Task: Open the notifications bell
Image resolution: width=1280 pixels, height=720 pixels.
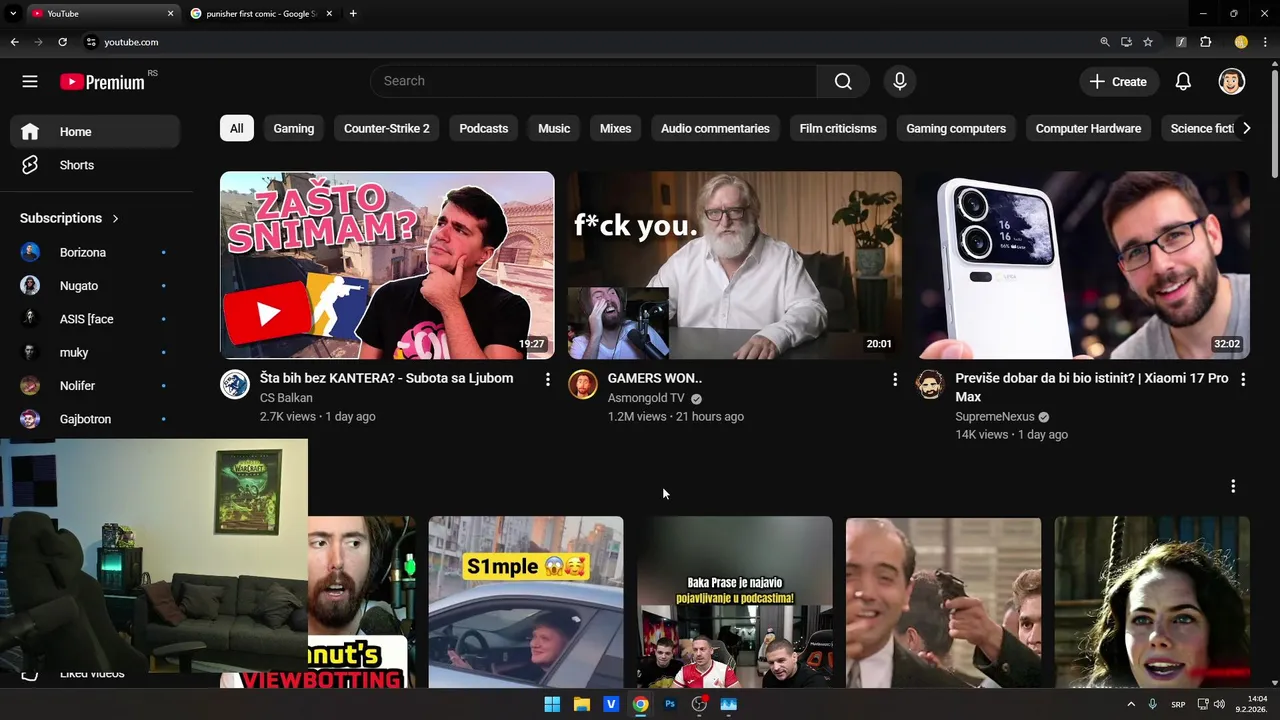Action: [x=1183, y=82]
